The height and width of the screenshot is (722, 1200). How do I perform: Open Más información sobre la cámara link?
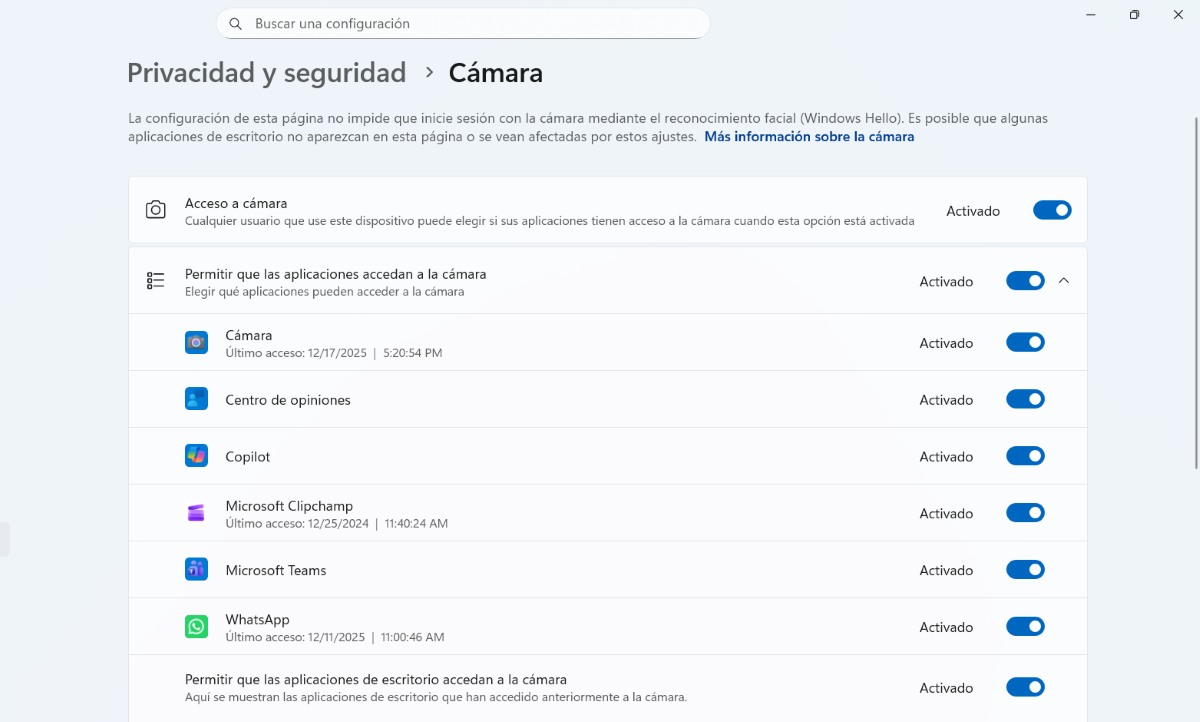click(x=809, y=137)
